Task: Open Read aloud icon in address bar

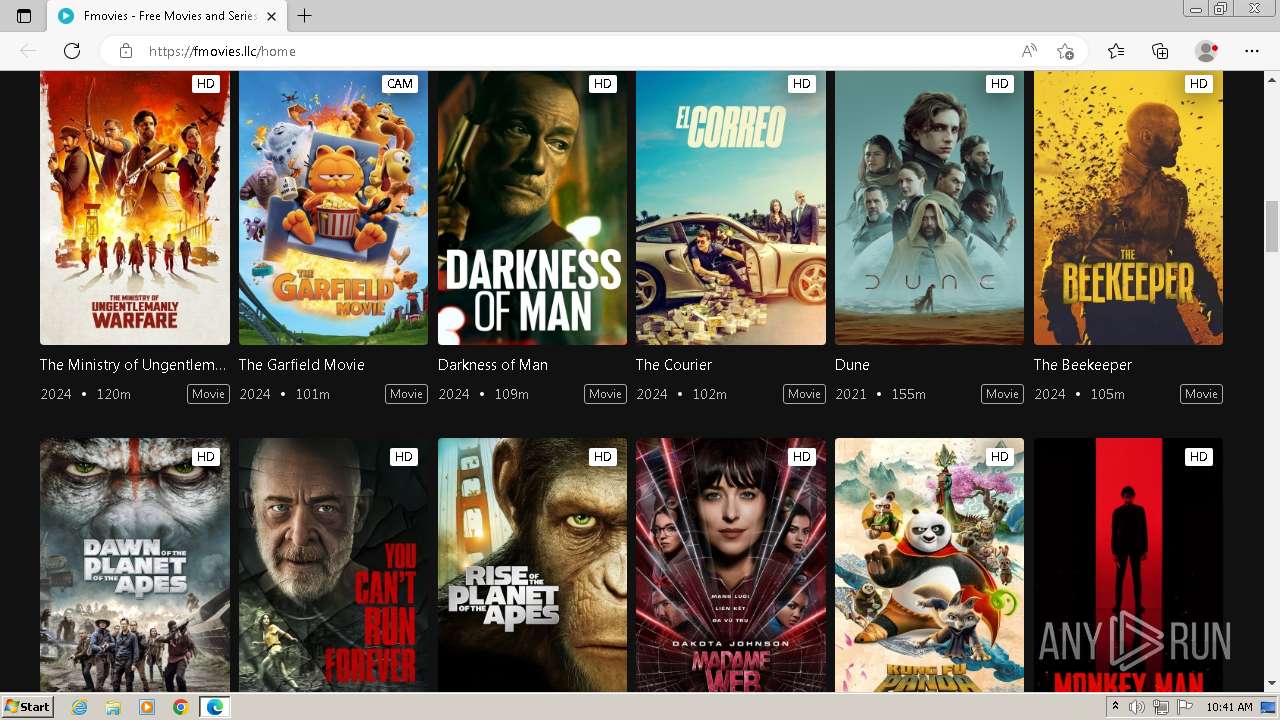Action: tap(1029, 51)
